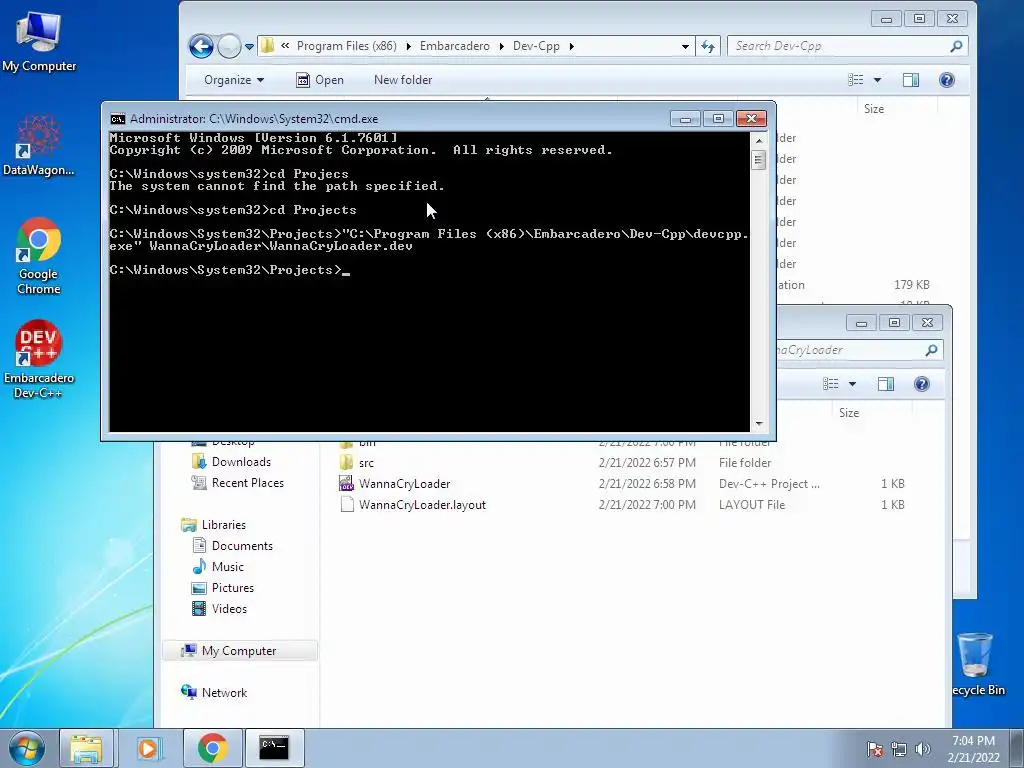Open recent pages dropdown beside forward button
The width and height of the screenshot is (1024, 768).
tap(249, 47)
